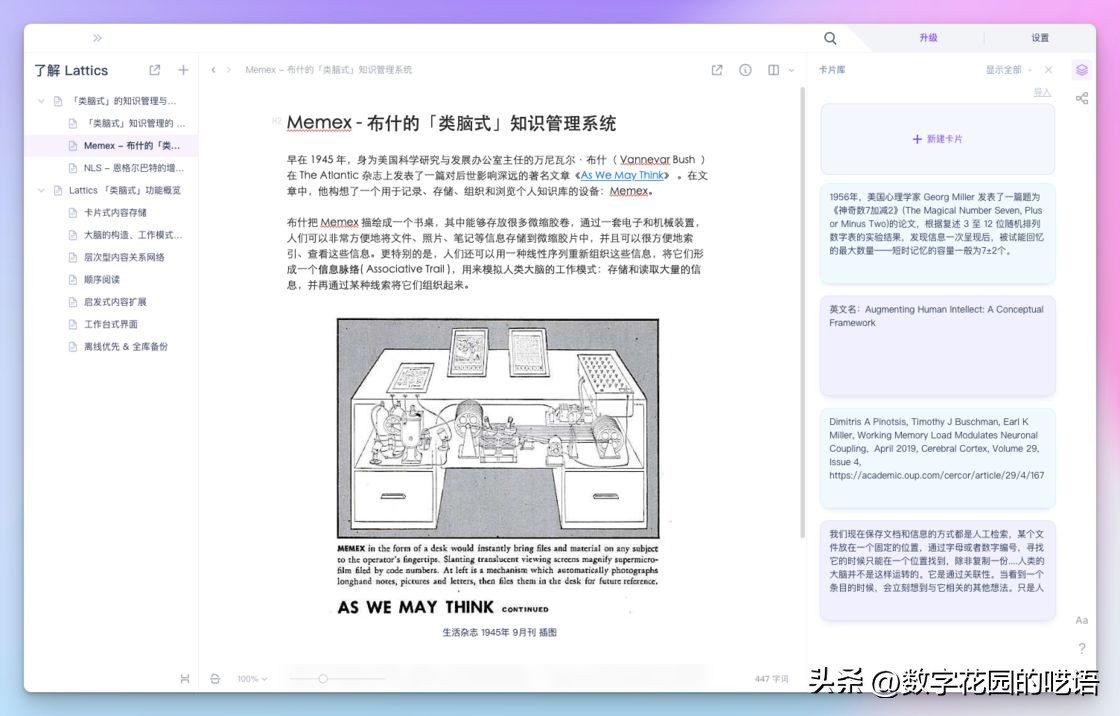Open the relation graph icon in right rail

coord(1082,98)
